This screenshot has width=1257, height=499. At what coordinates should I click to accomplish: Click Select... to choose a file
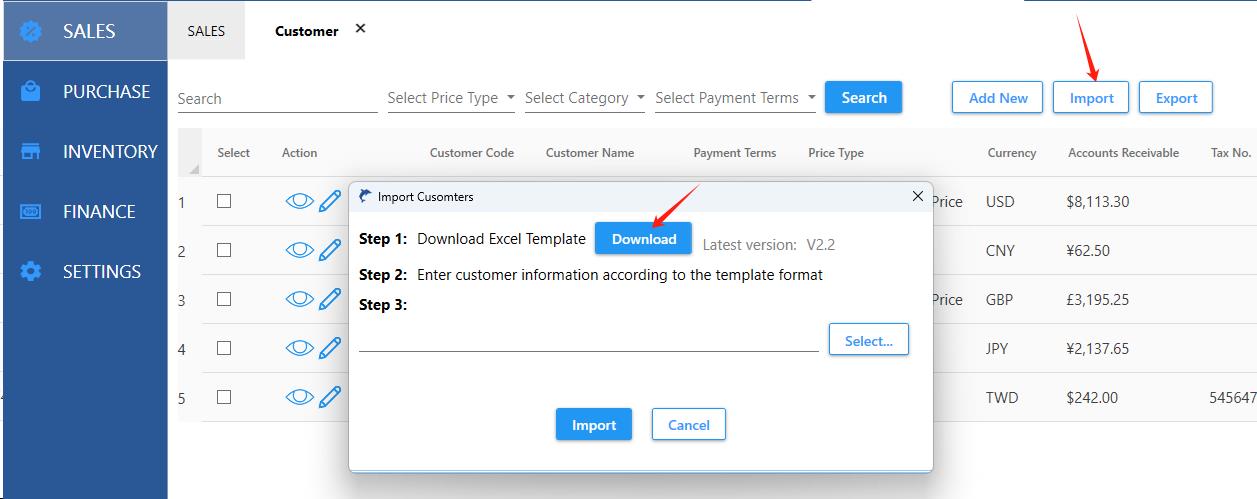pyautogui.click(x=868, y=340)
